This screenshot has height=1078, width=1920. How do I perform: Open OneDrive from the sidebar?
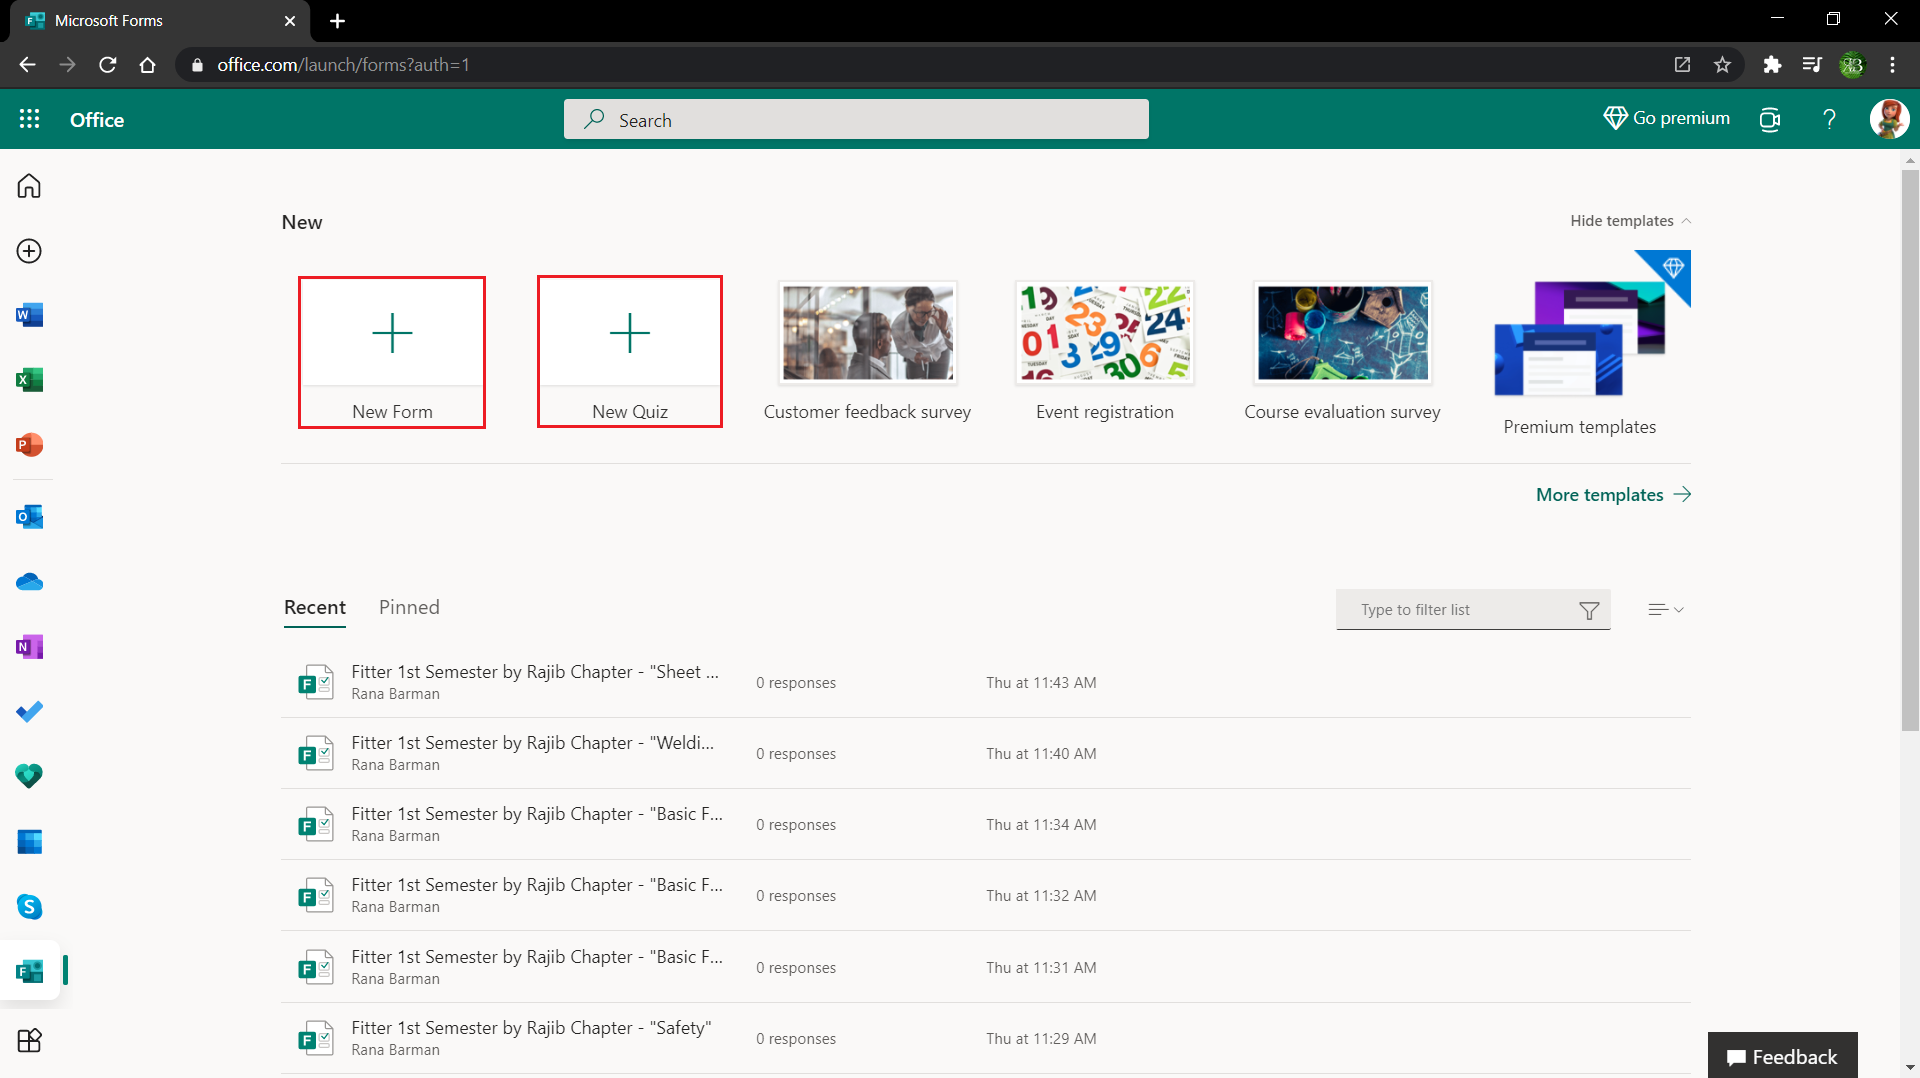(29, 582)
